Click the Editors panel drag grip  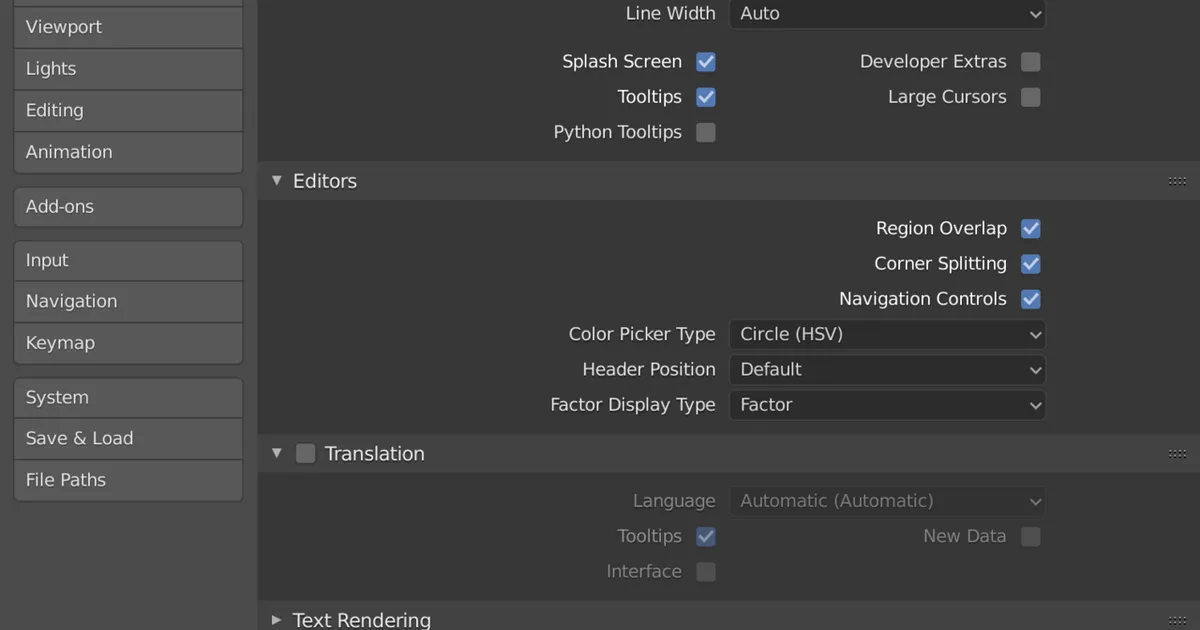coord(1177,182)
